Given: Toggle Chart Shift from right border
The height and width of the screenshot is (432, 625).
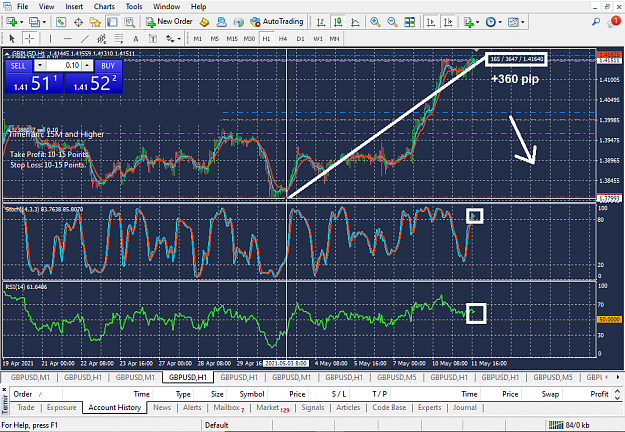Looking at the screenshot, I should [448, 22].
